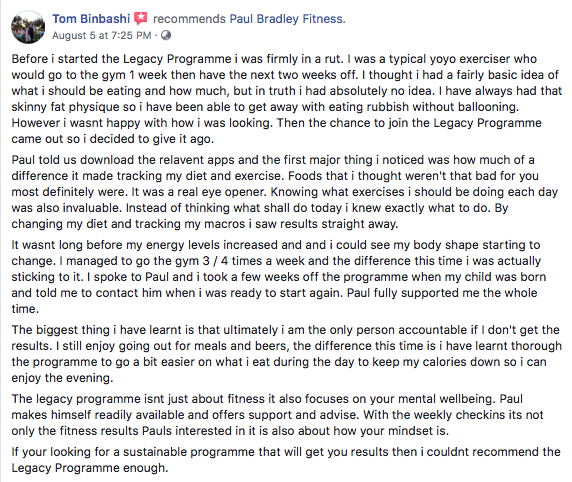Click the red star recommendation badge icon

point(141,18)
